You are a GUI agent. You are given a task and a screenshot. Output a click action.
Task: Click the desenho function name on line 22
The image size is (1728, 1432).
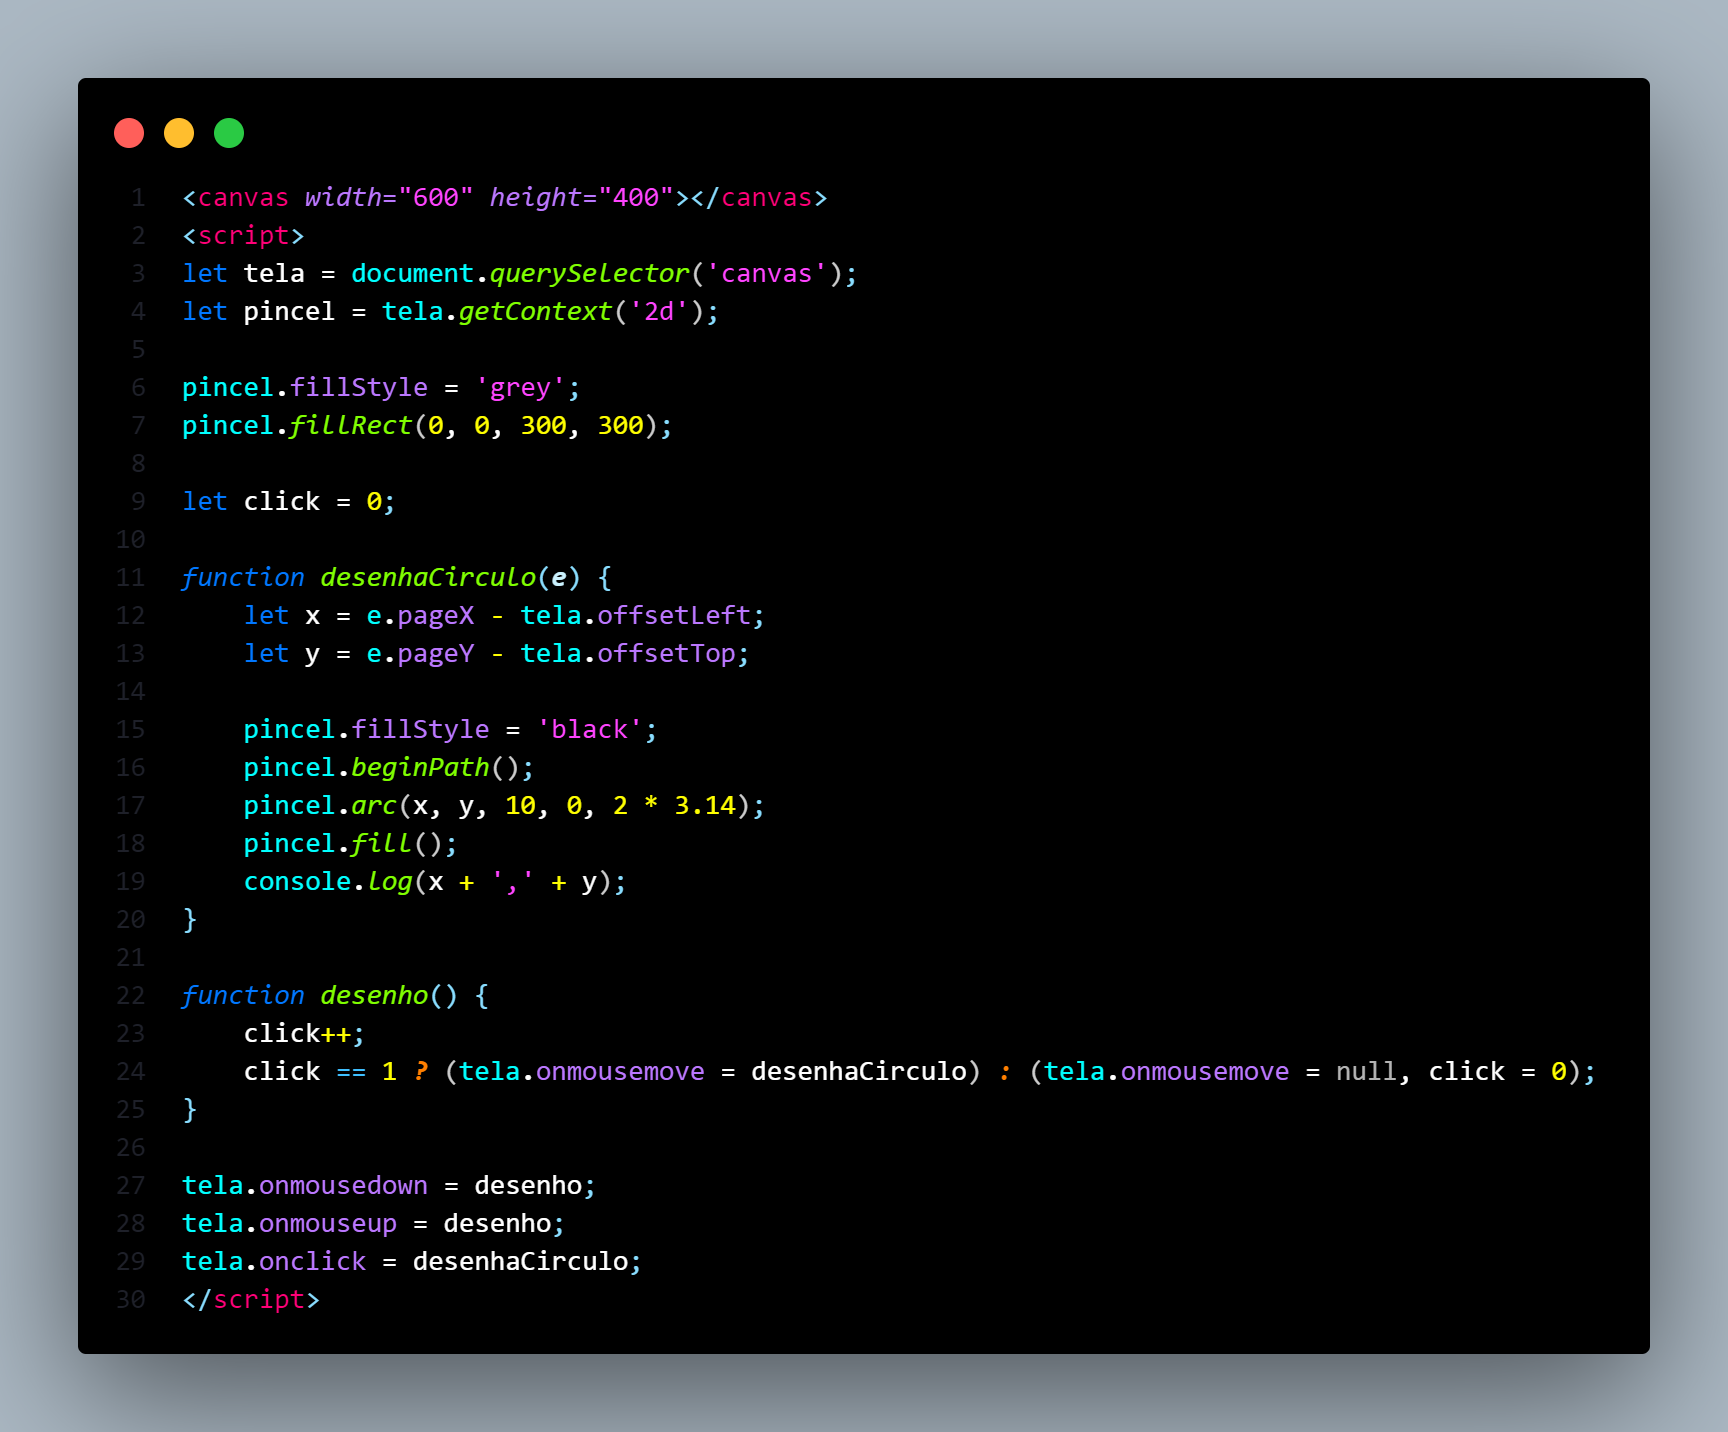click(x=374, y=996)
